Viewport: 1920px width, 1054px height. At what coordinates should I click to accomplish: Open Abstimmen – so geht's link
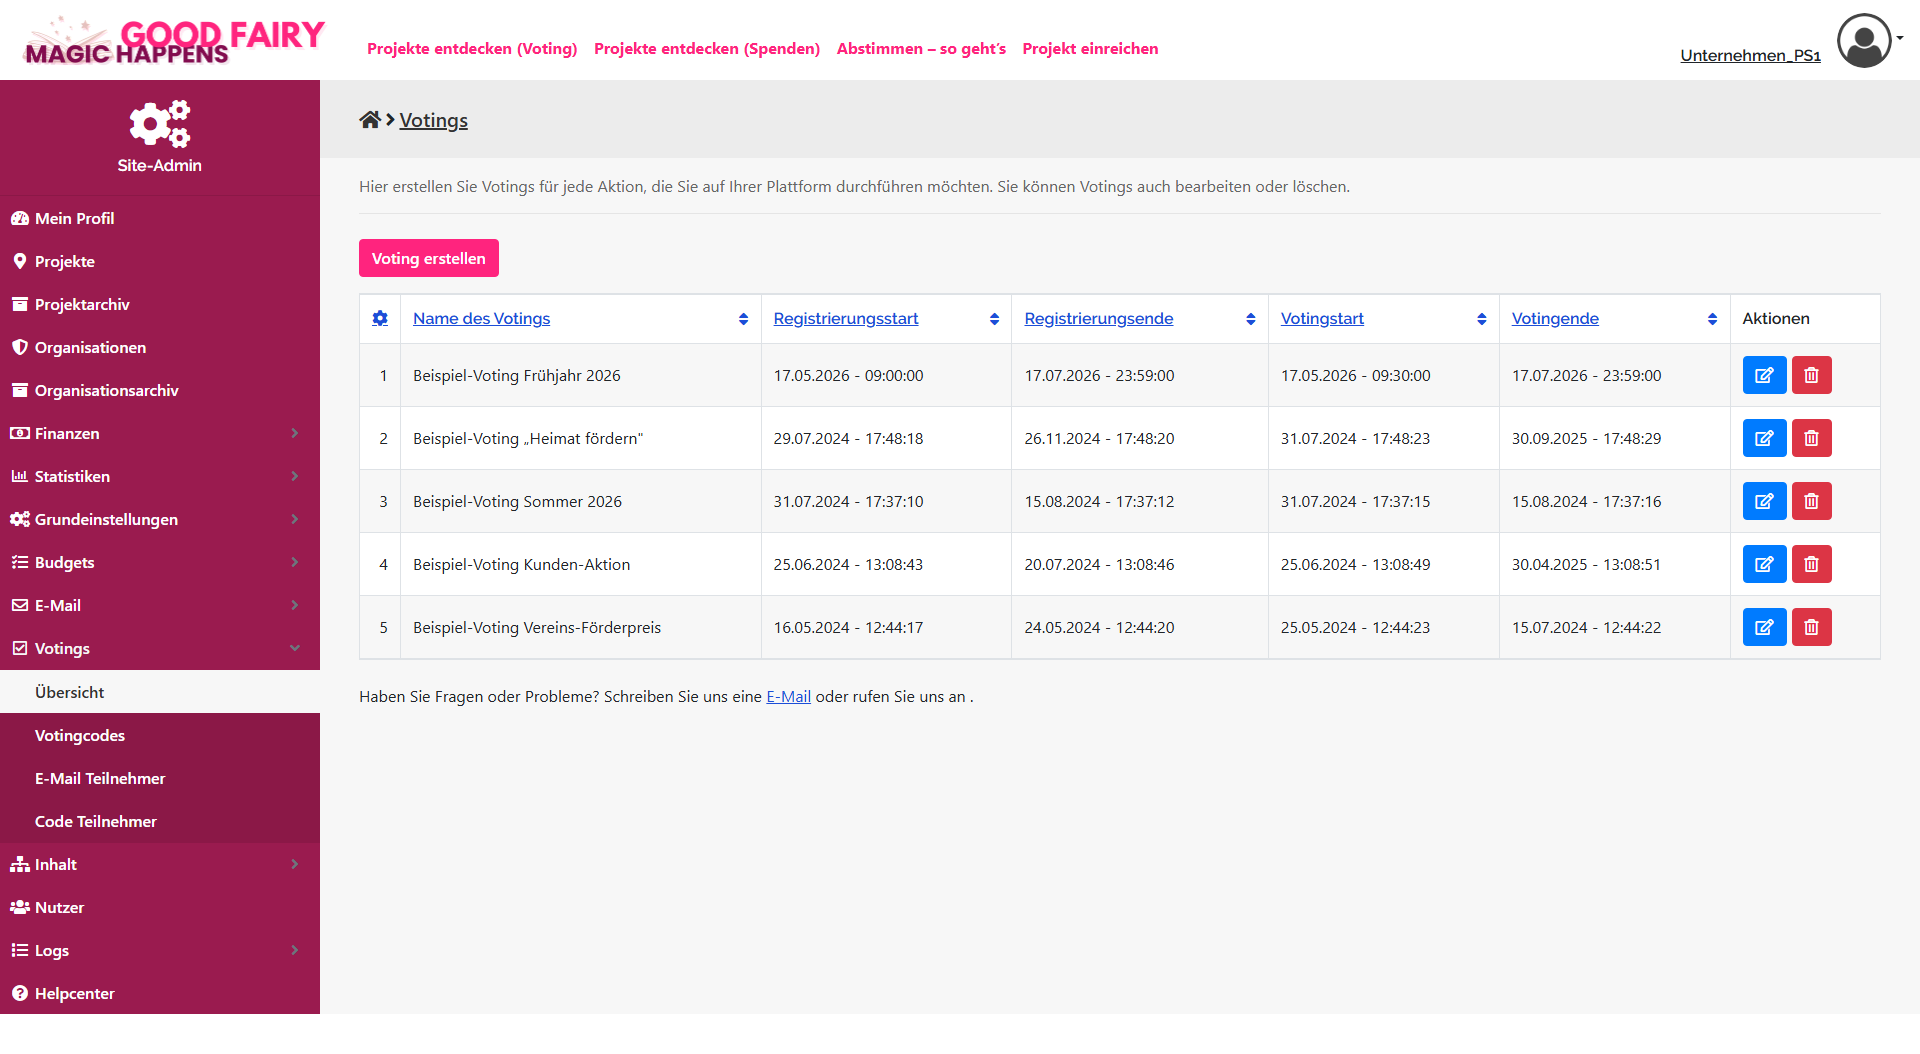click(x=921, y=48)
